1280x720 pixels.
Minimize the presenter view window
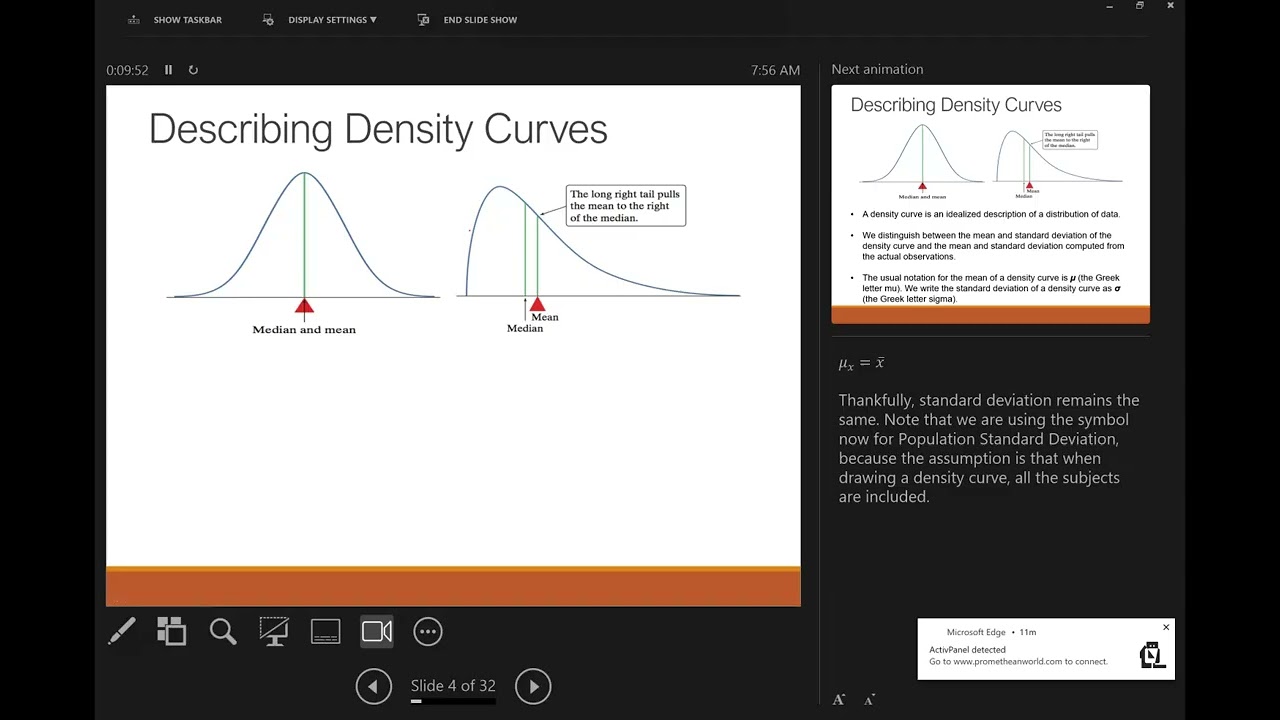tap(1109, 6)
